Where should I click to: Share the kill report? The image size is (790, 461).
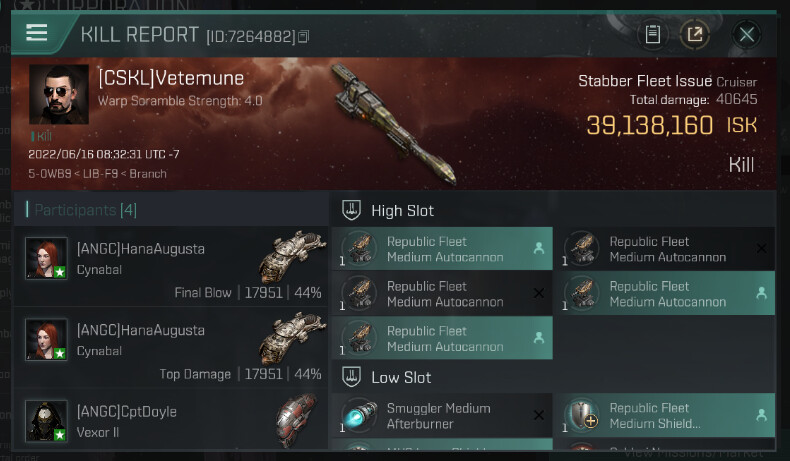point(695,35)
